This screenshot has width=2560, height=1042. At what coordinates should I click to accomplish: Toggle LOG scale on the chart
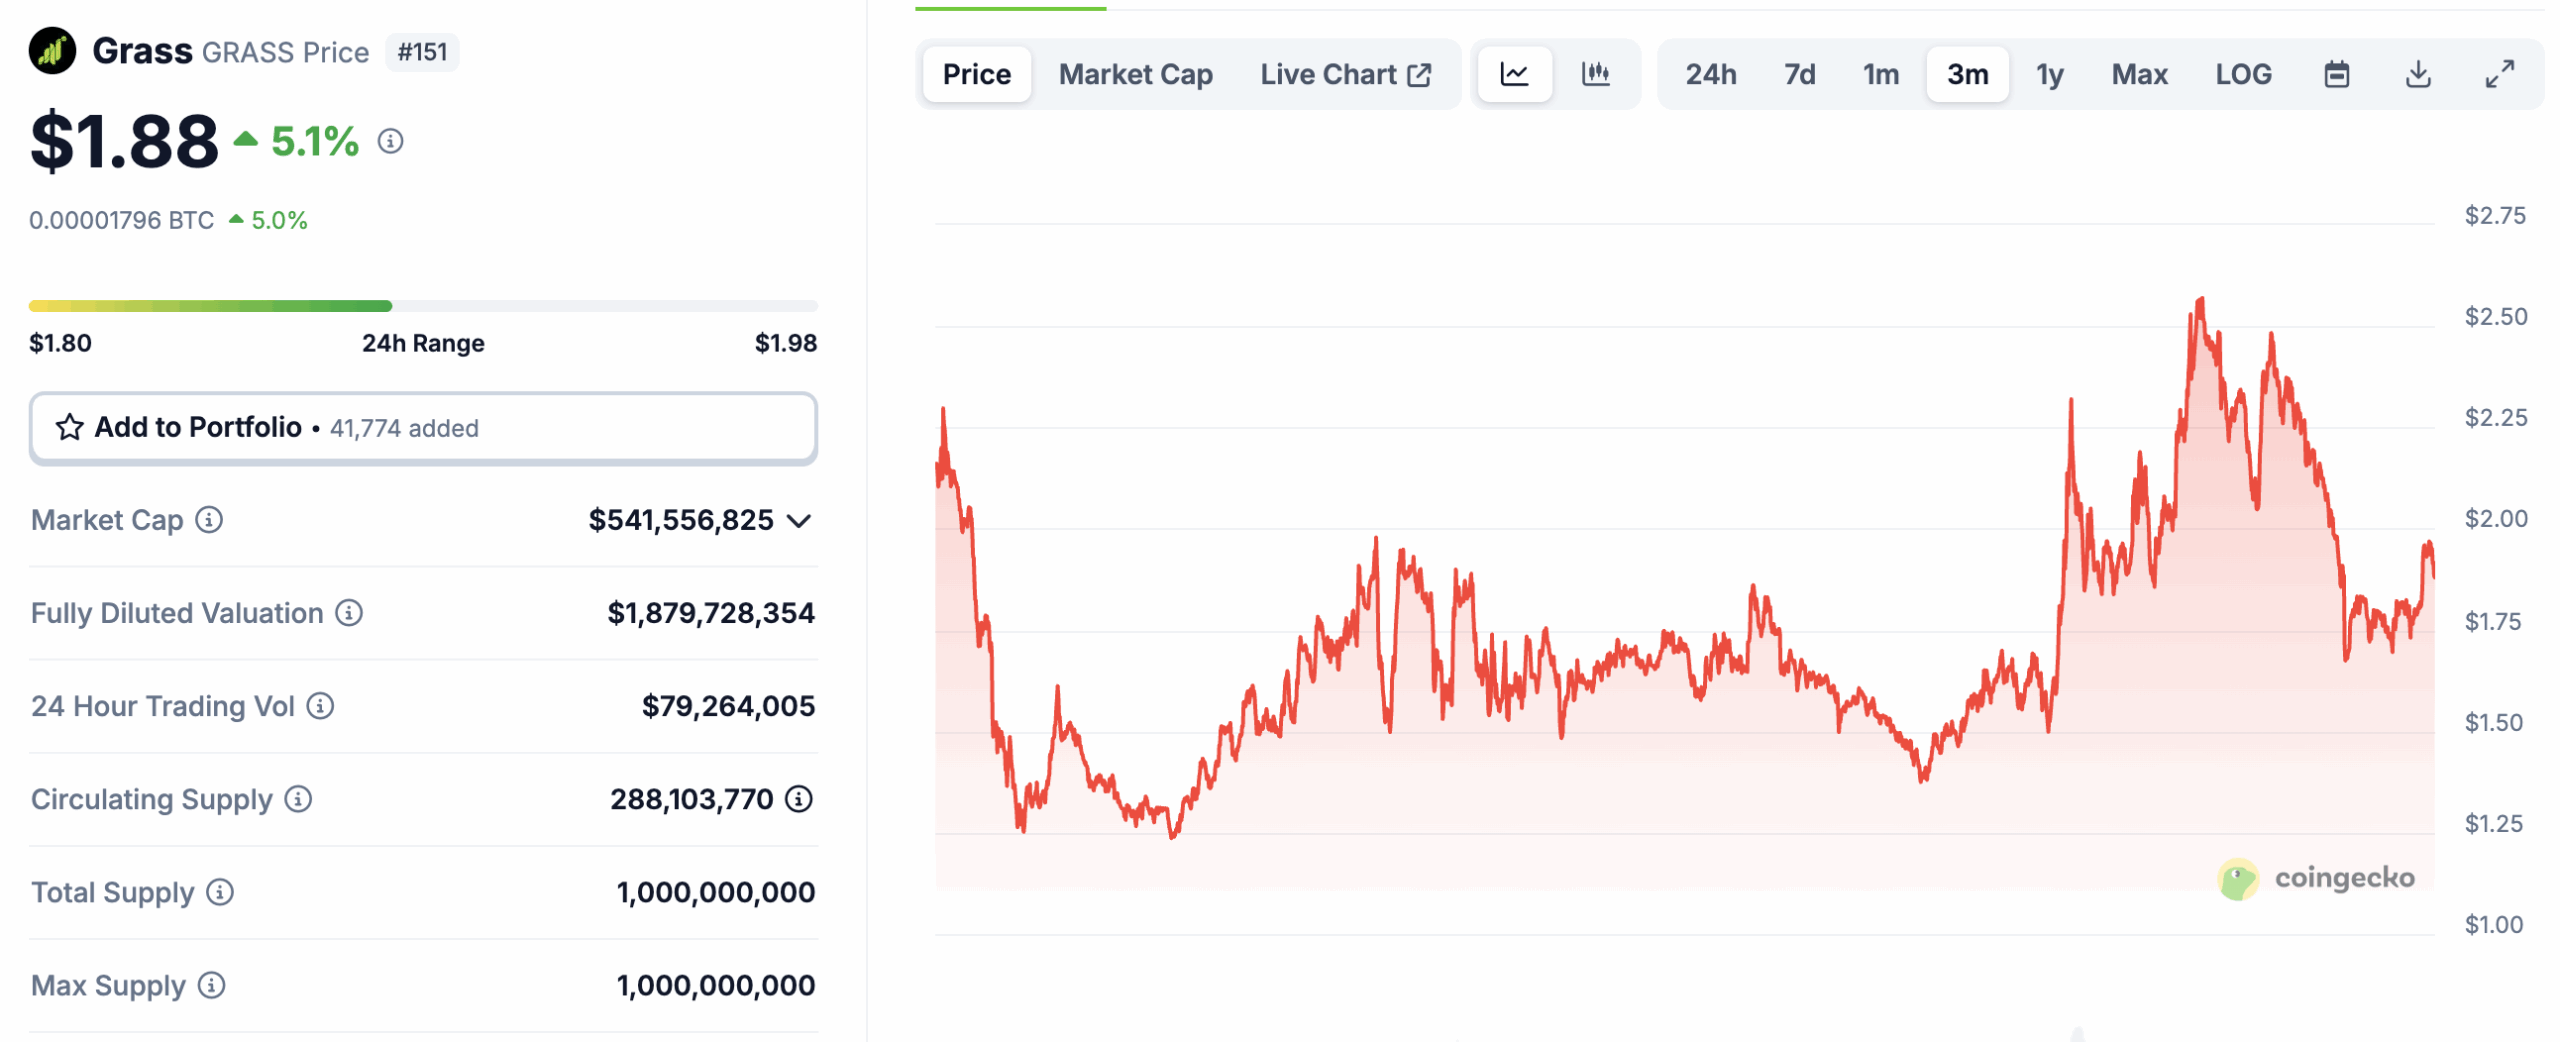[x=2243, y=73]
